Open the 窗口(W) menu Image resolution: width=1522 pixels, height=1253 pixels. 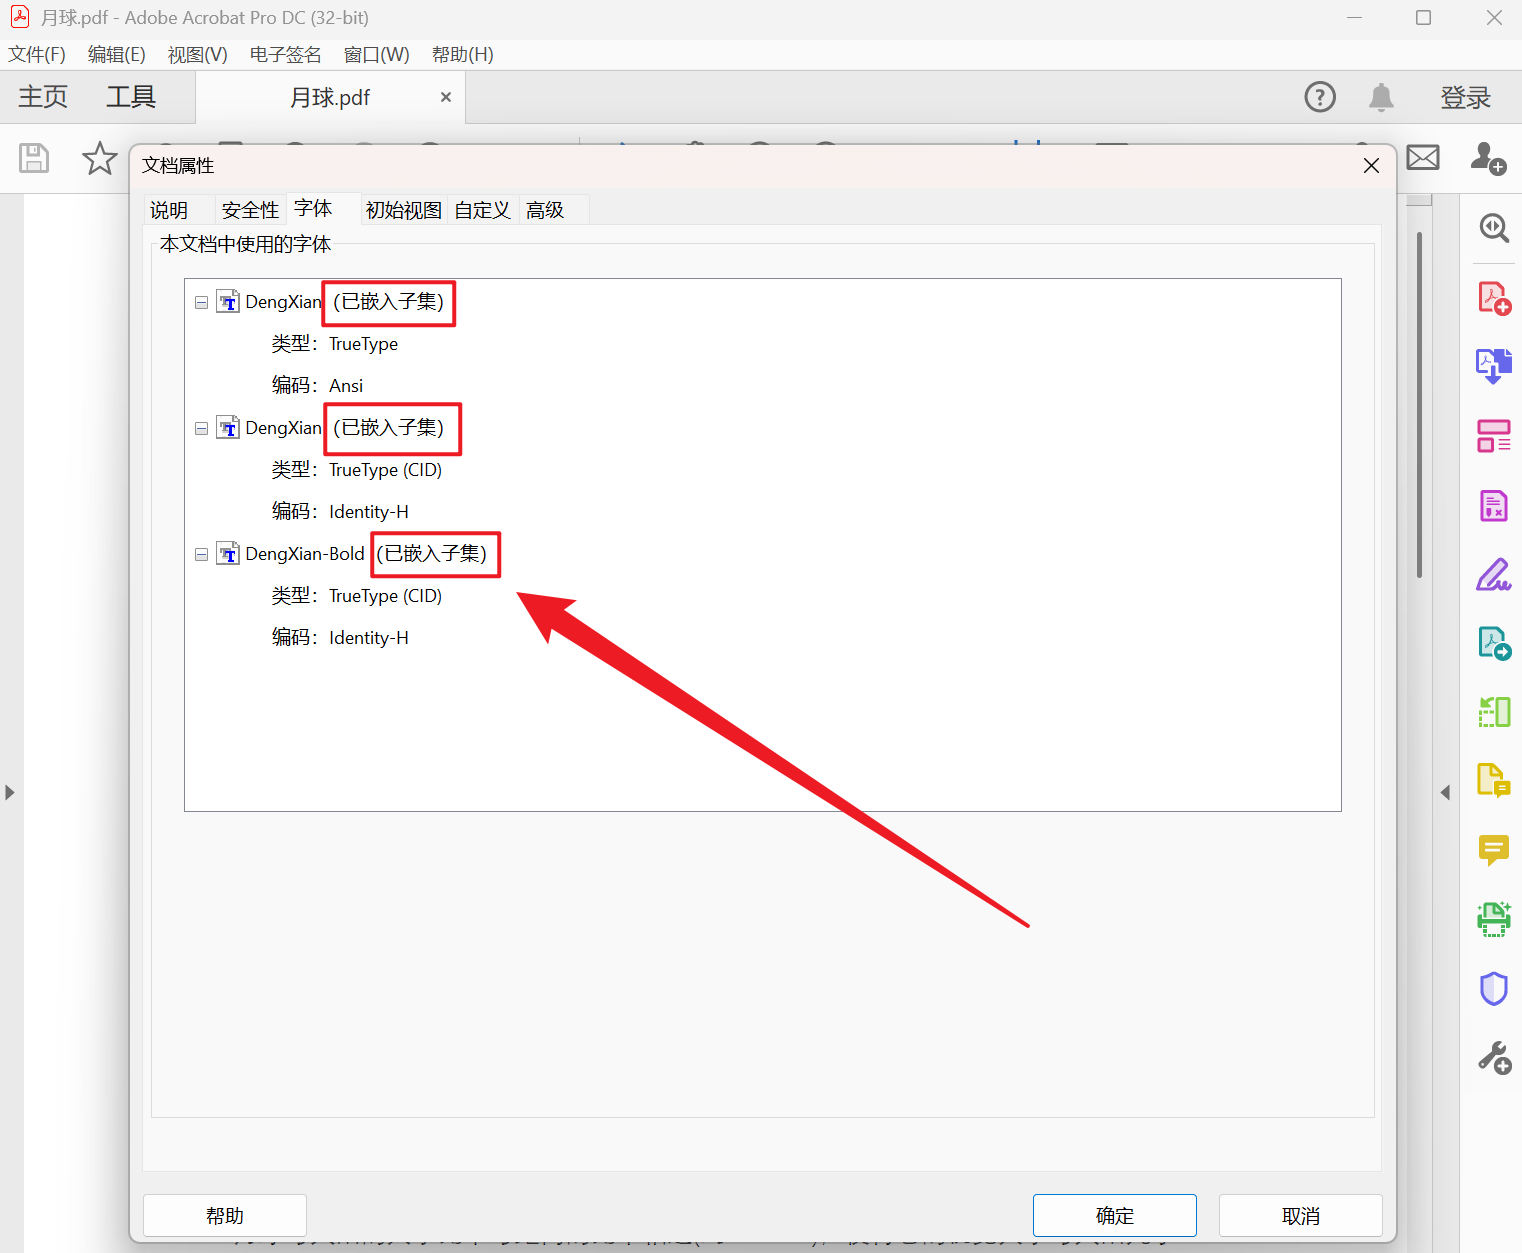377,54
